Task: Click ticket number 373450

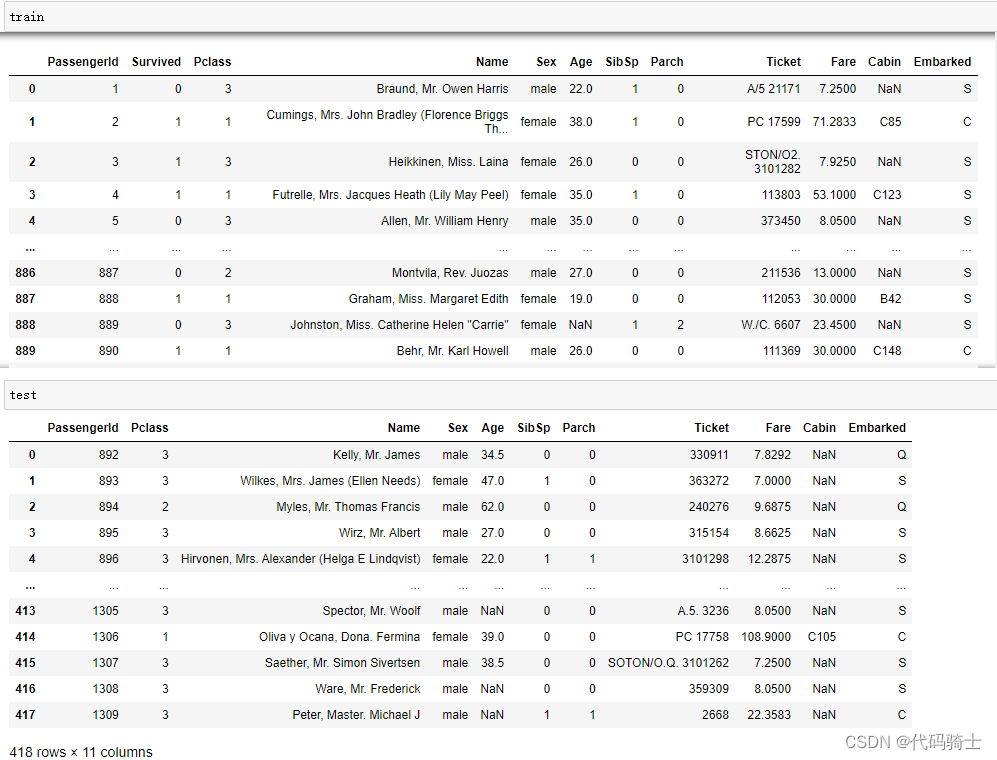Action: tap(780, 221)
